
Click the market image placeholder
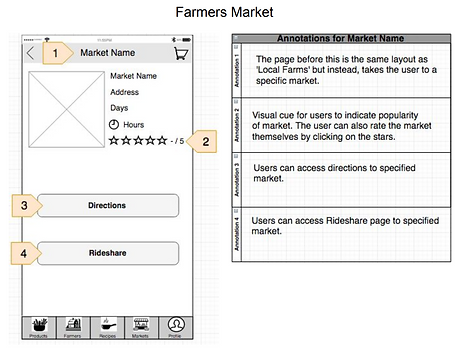point(67,109)
